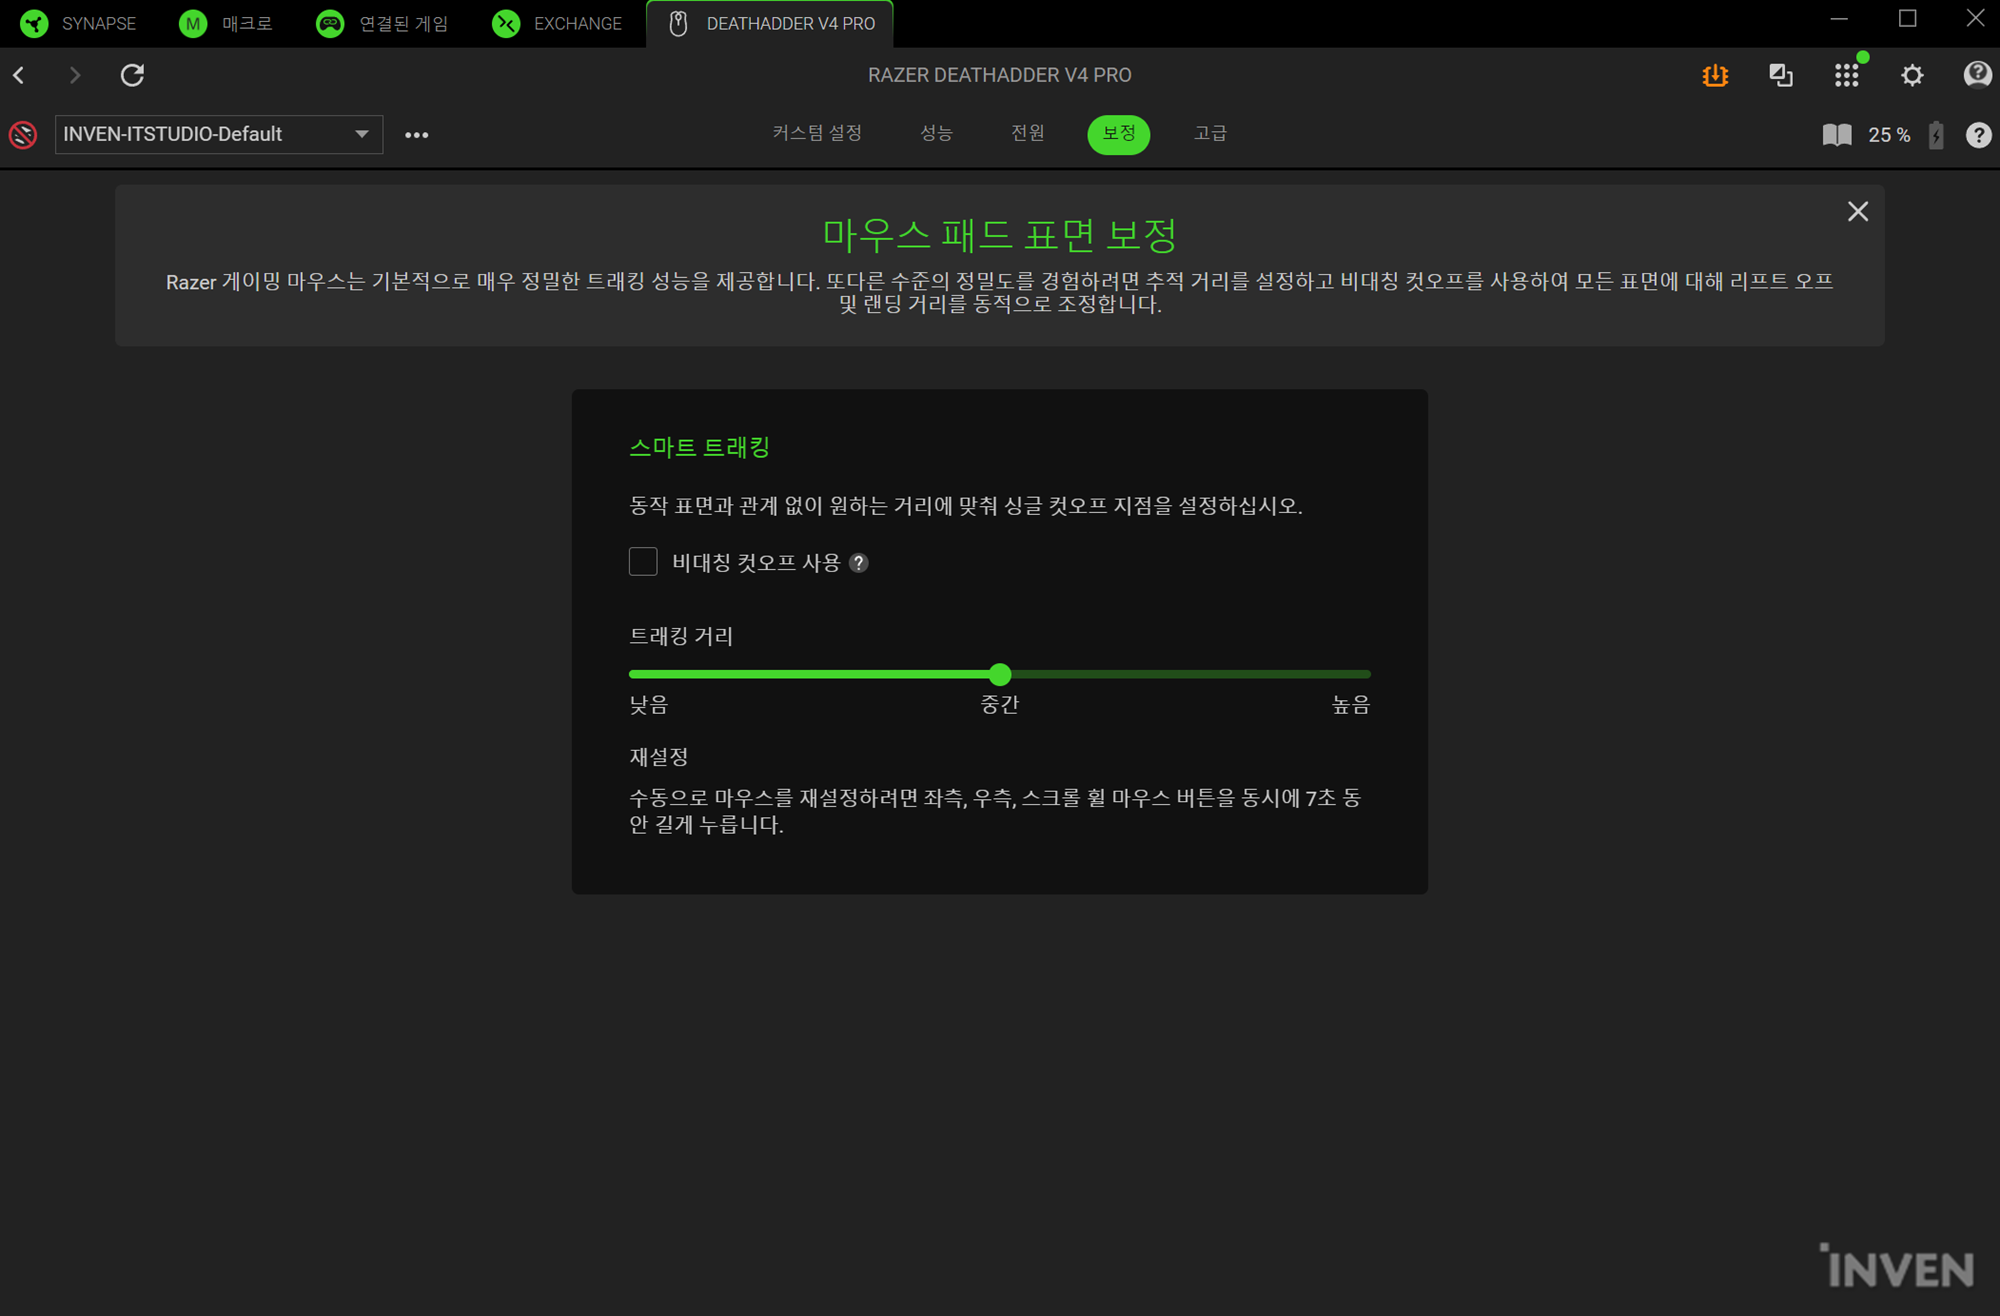Open the 연결된 게임 tab

point(383,23)
